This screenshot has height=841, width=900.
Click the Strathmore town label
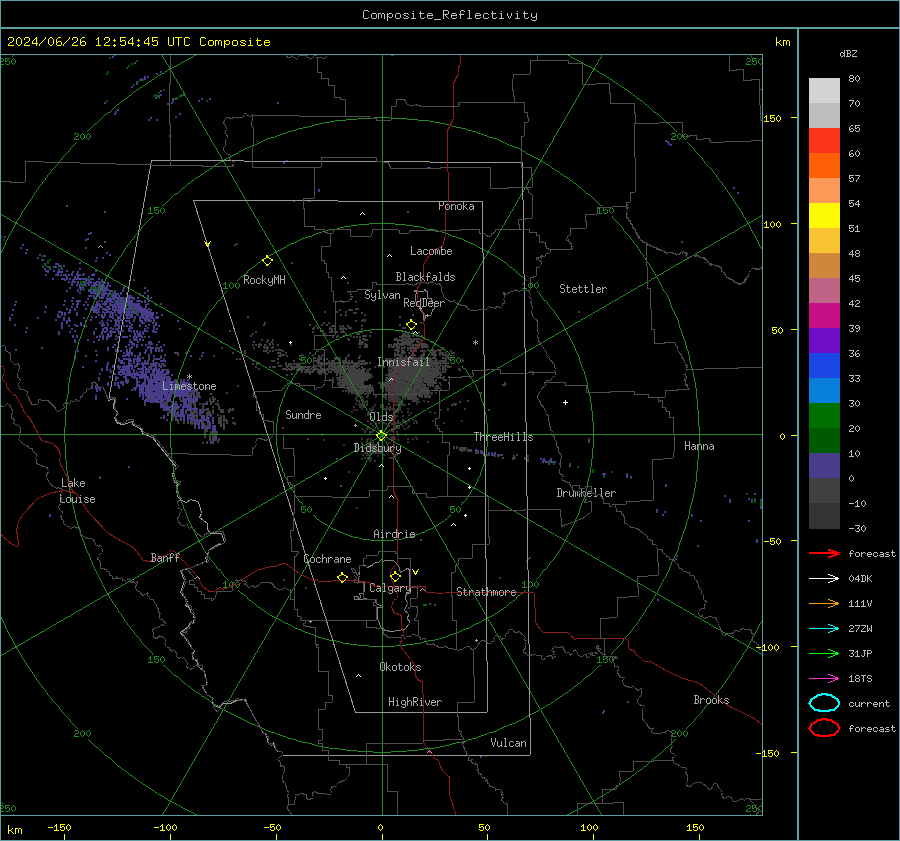486,592
